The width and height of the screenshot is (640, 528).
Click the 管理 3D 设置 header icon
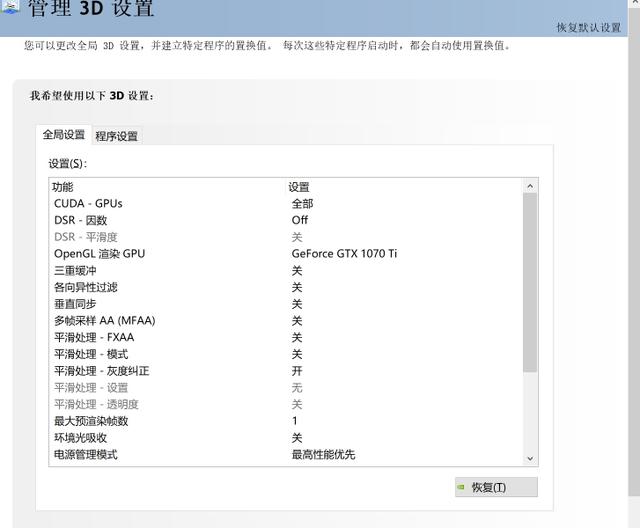(x=10, y=7)
